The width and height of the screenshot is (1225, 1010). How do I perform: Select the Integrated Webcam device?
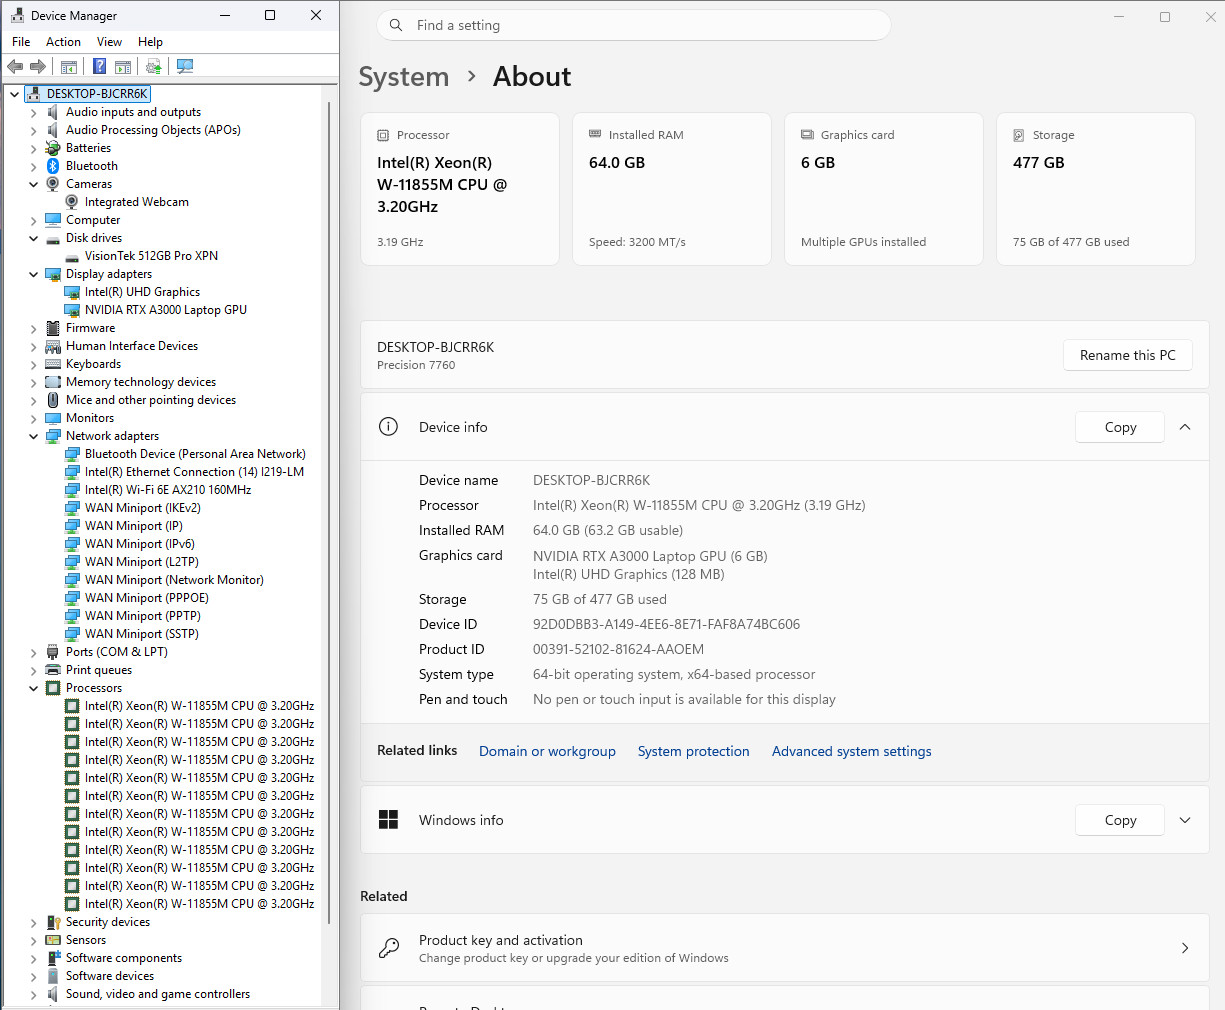[137, 202]
